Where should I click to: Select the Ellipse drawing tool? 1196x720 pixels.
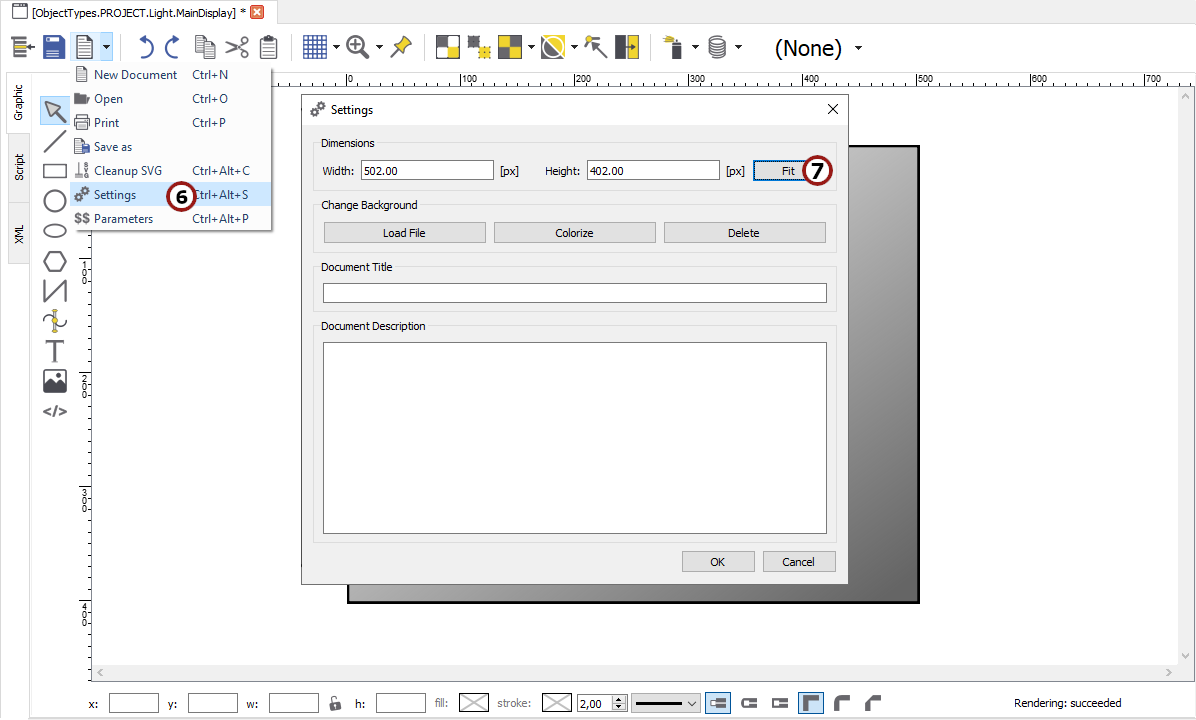pos(55,231)
